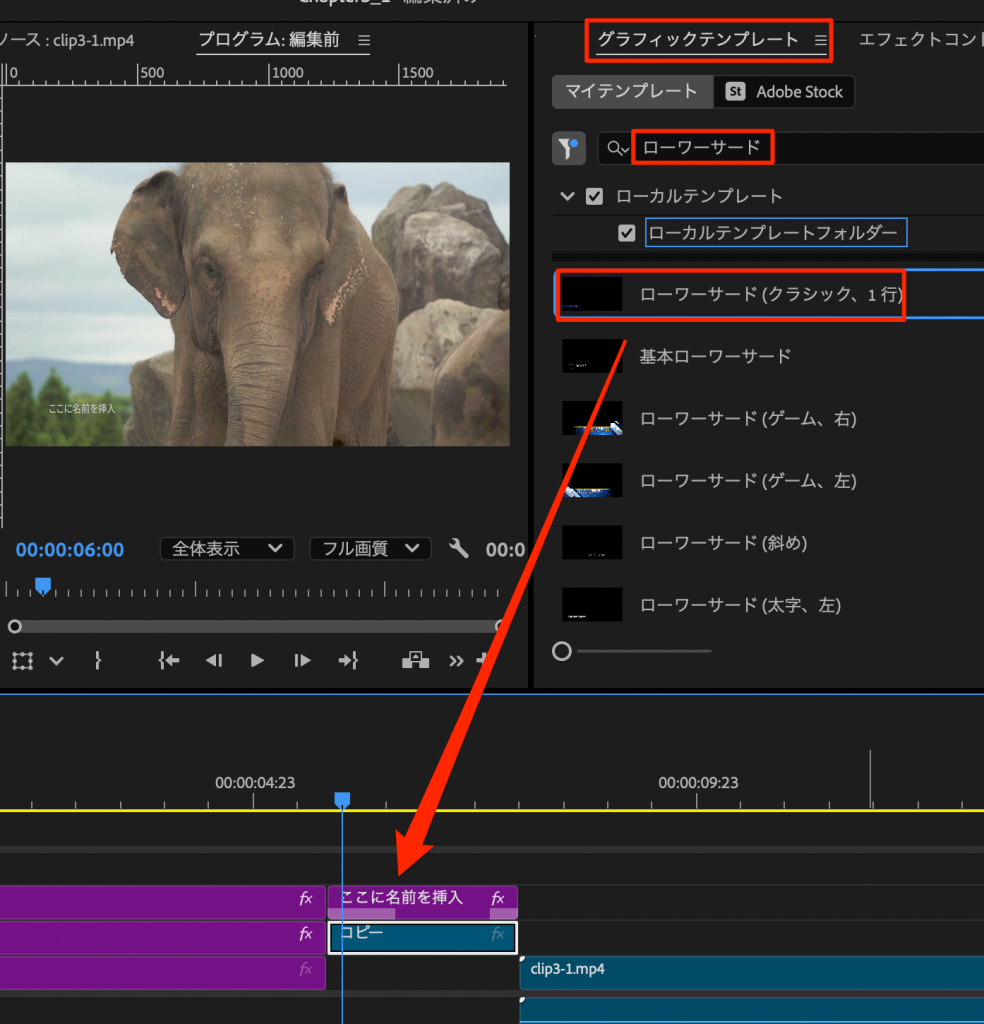Select the 基本ローワーサード template

pyautogui.click(x=715, y=356)
